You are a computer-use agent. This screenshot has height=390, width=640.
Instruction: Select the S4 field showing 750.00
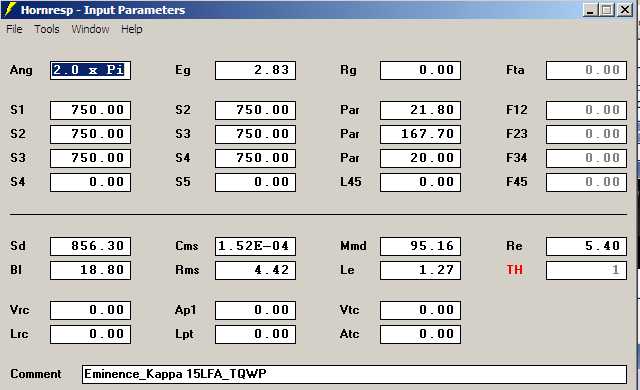tap(255, 158)
